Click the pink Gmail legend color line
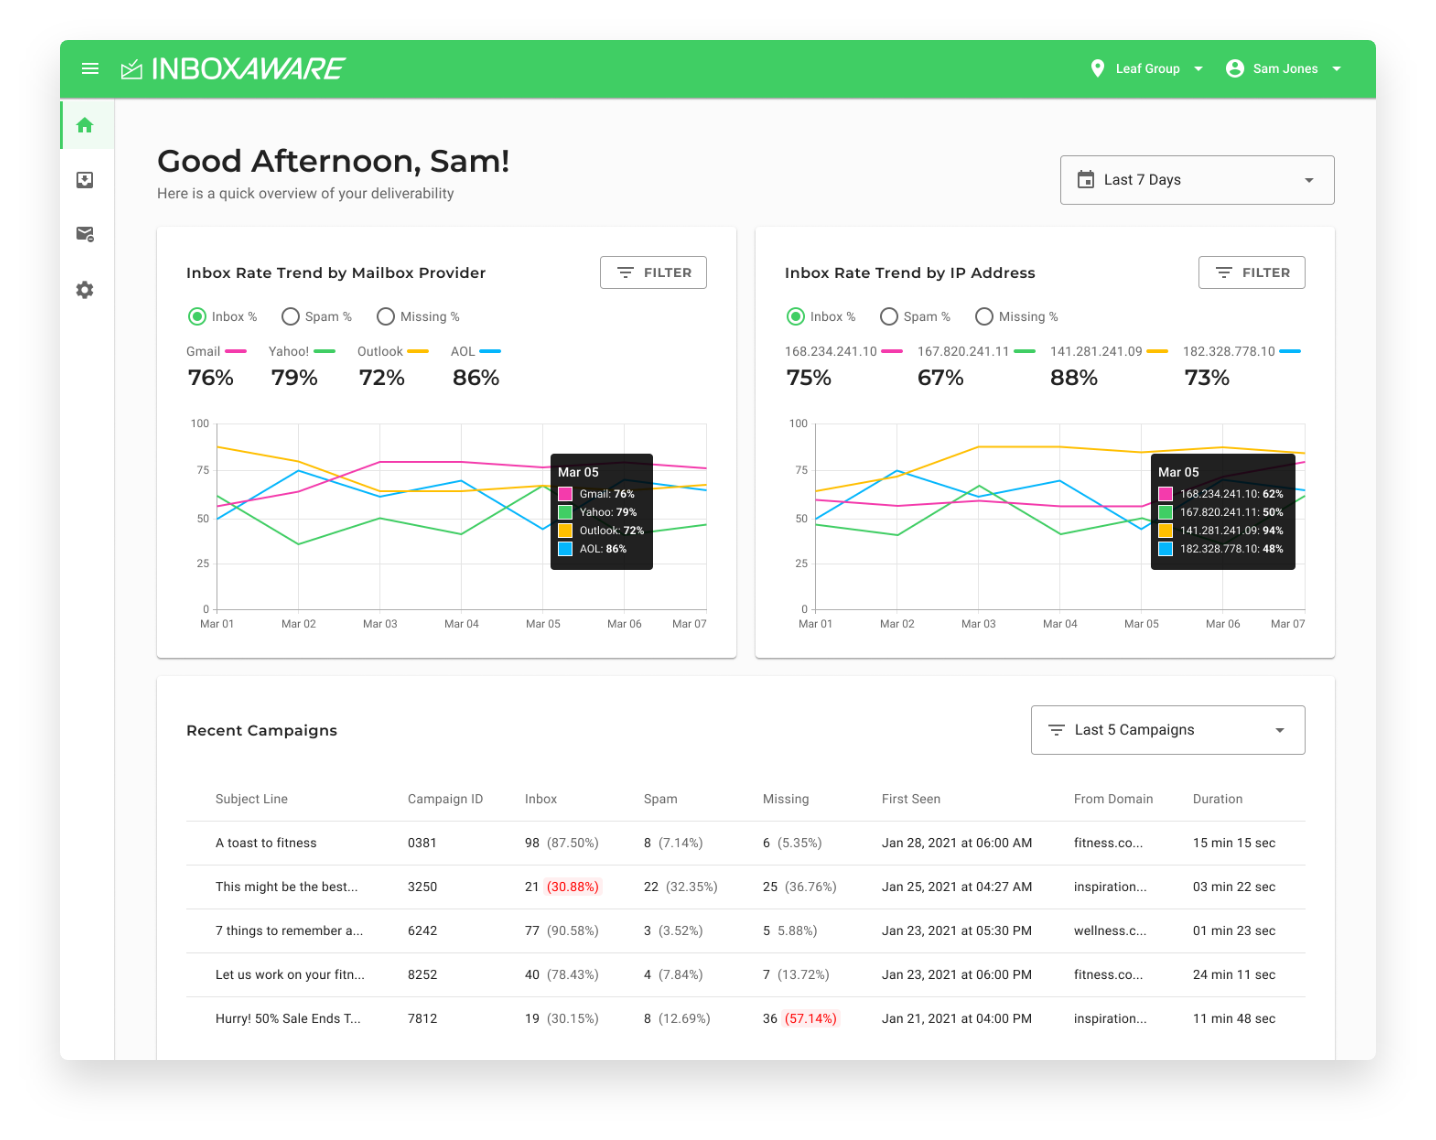This screenshot has height=1140, width=1436. tap(236, 352)
